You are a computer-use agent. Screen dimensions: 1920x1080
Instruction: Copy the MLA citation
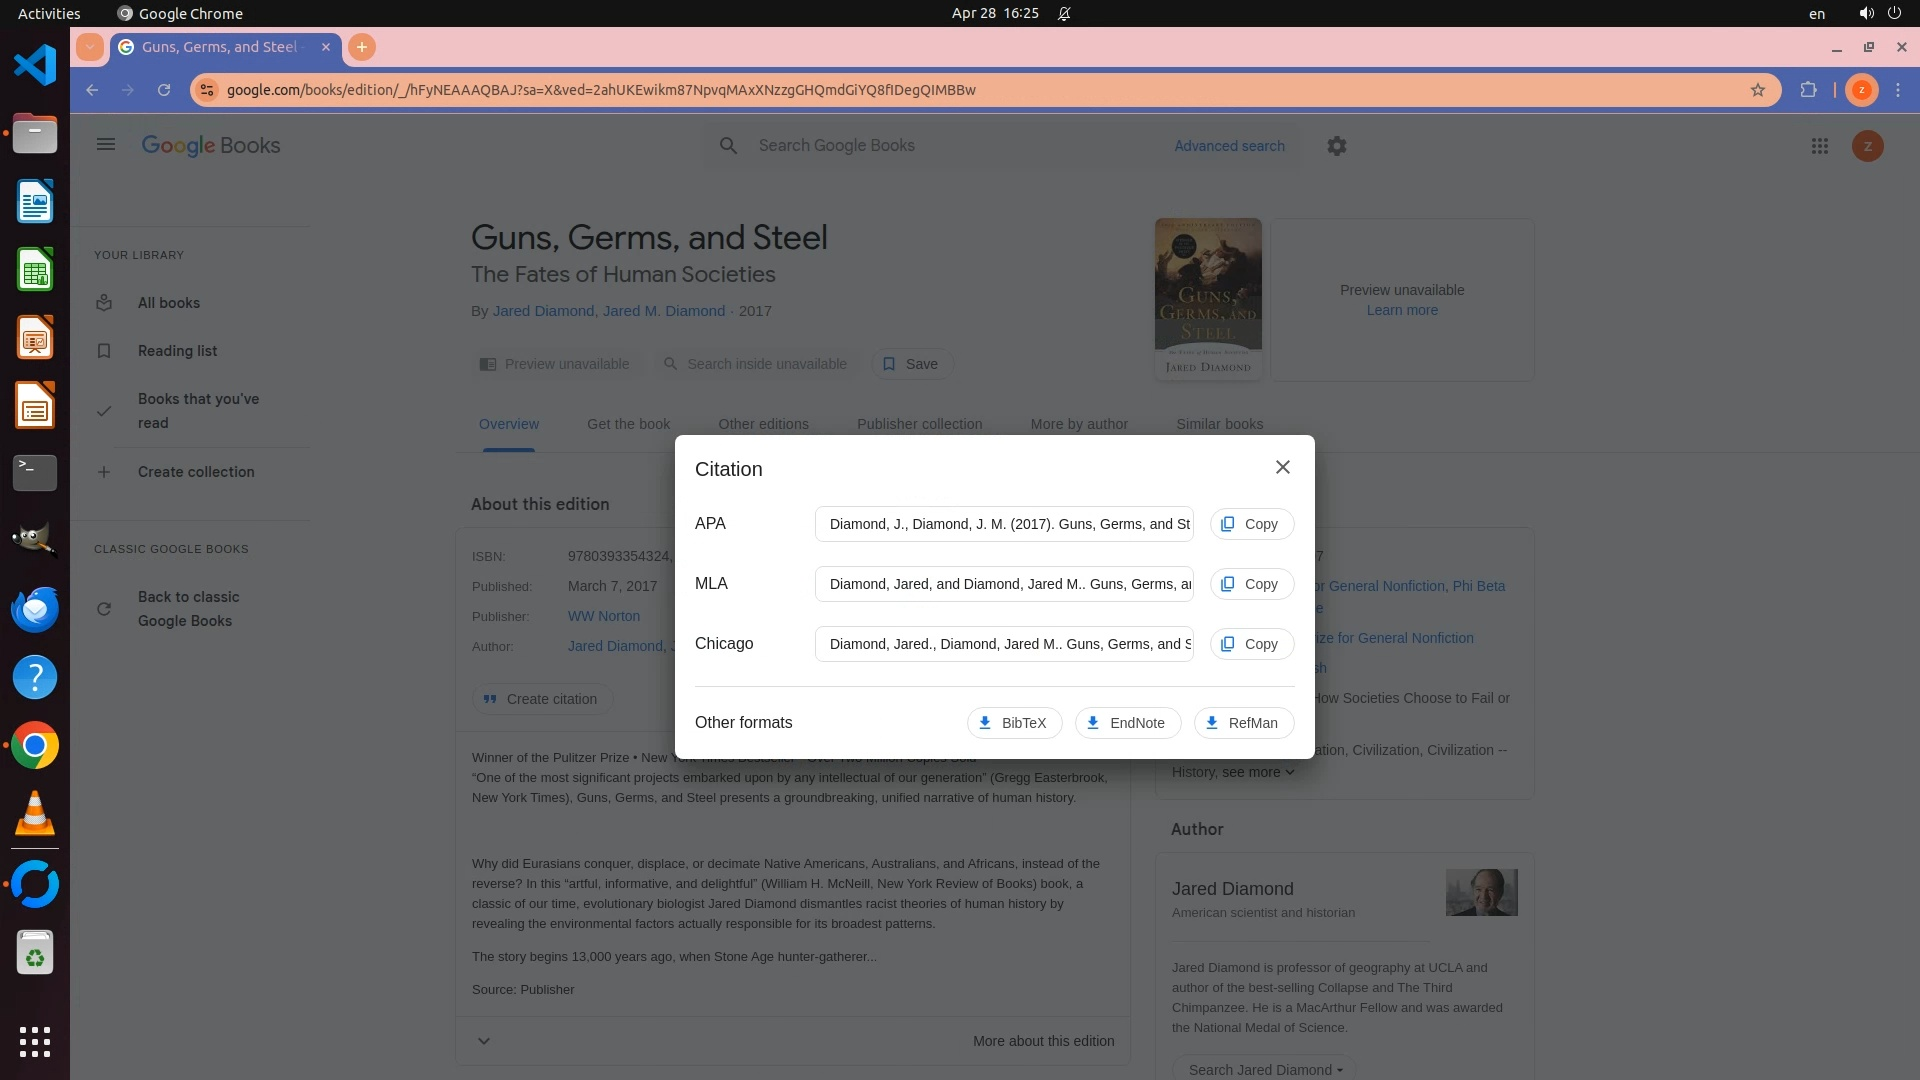pos(1251,584)
